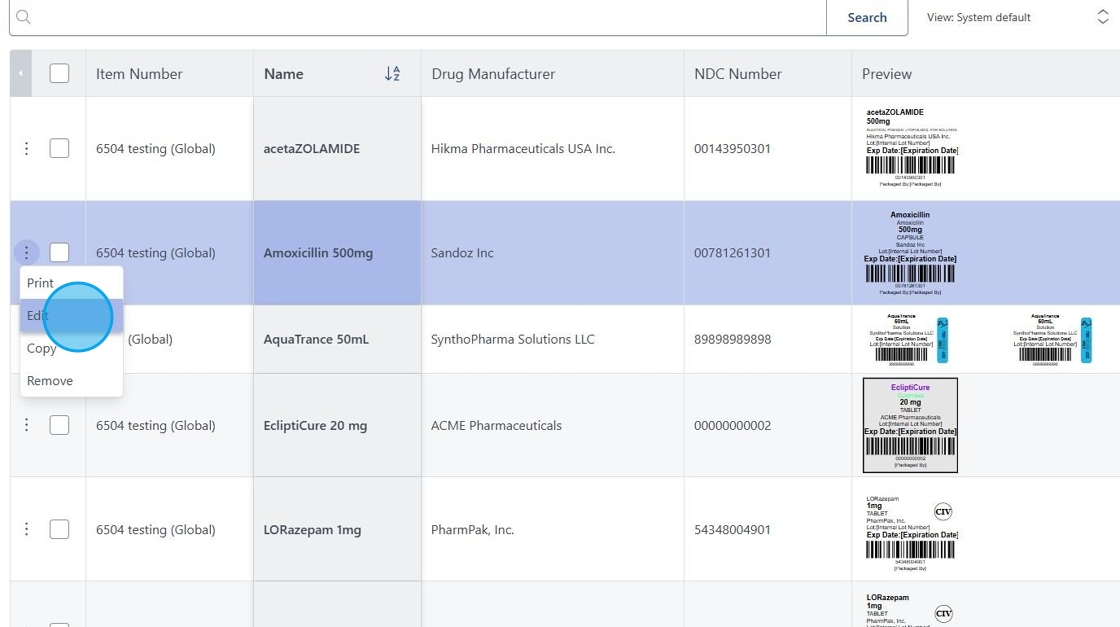Choose Copy from the context menu
The width and height of the screenshot is (1120, 627).
pyautogui.click(x=71, y=348)
